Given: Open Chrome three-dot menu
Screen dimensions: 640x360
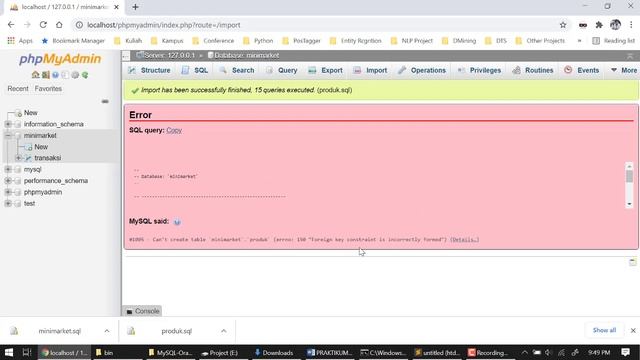Looking at the screenshot, I should click(x=631, y=25).
